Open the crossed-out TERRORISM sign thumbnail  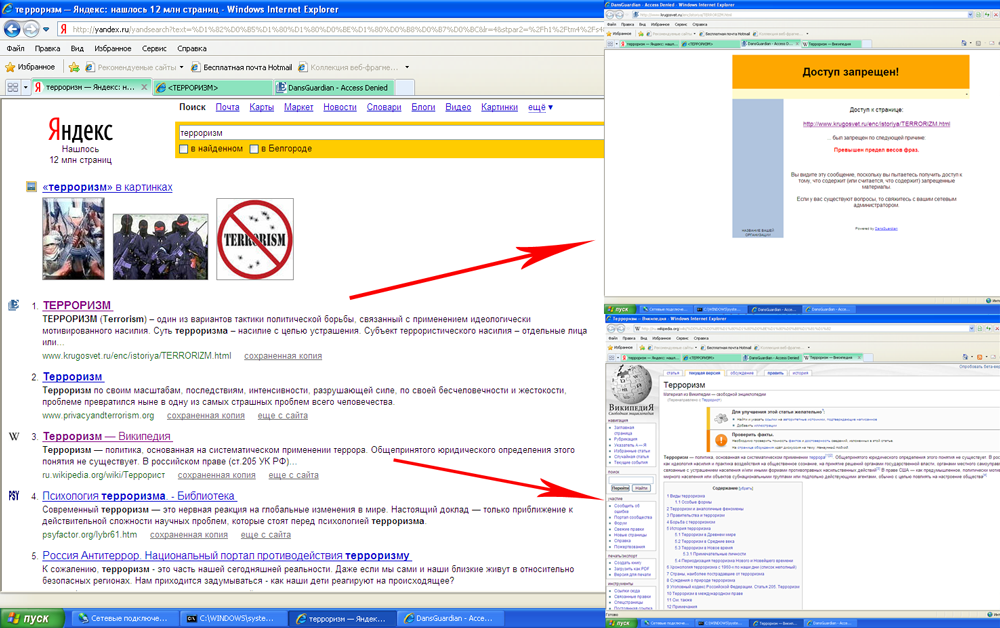coord(255,239)
